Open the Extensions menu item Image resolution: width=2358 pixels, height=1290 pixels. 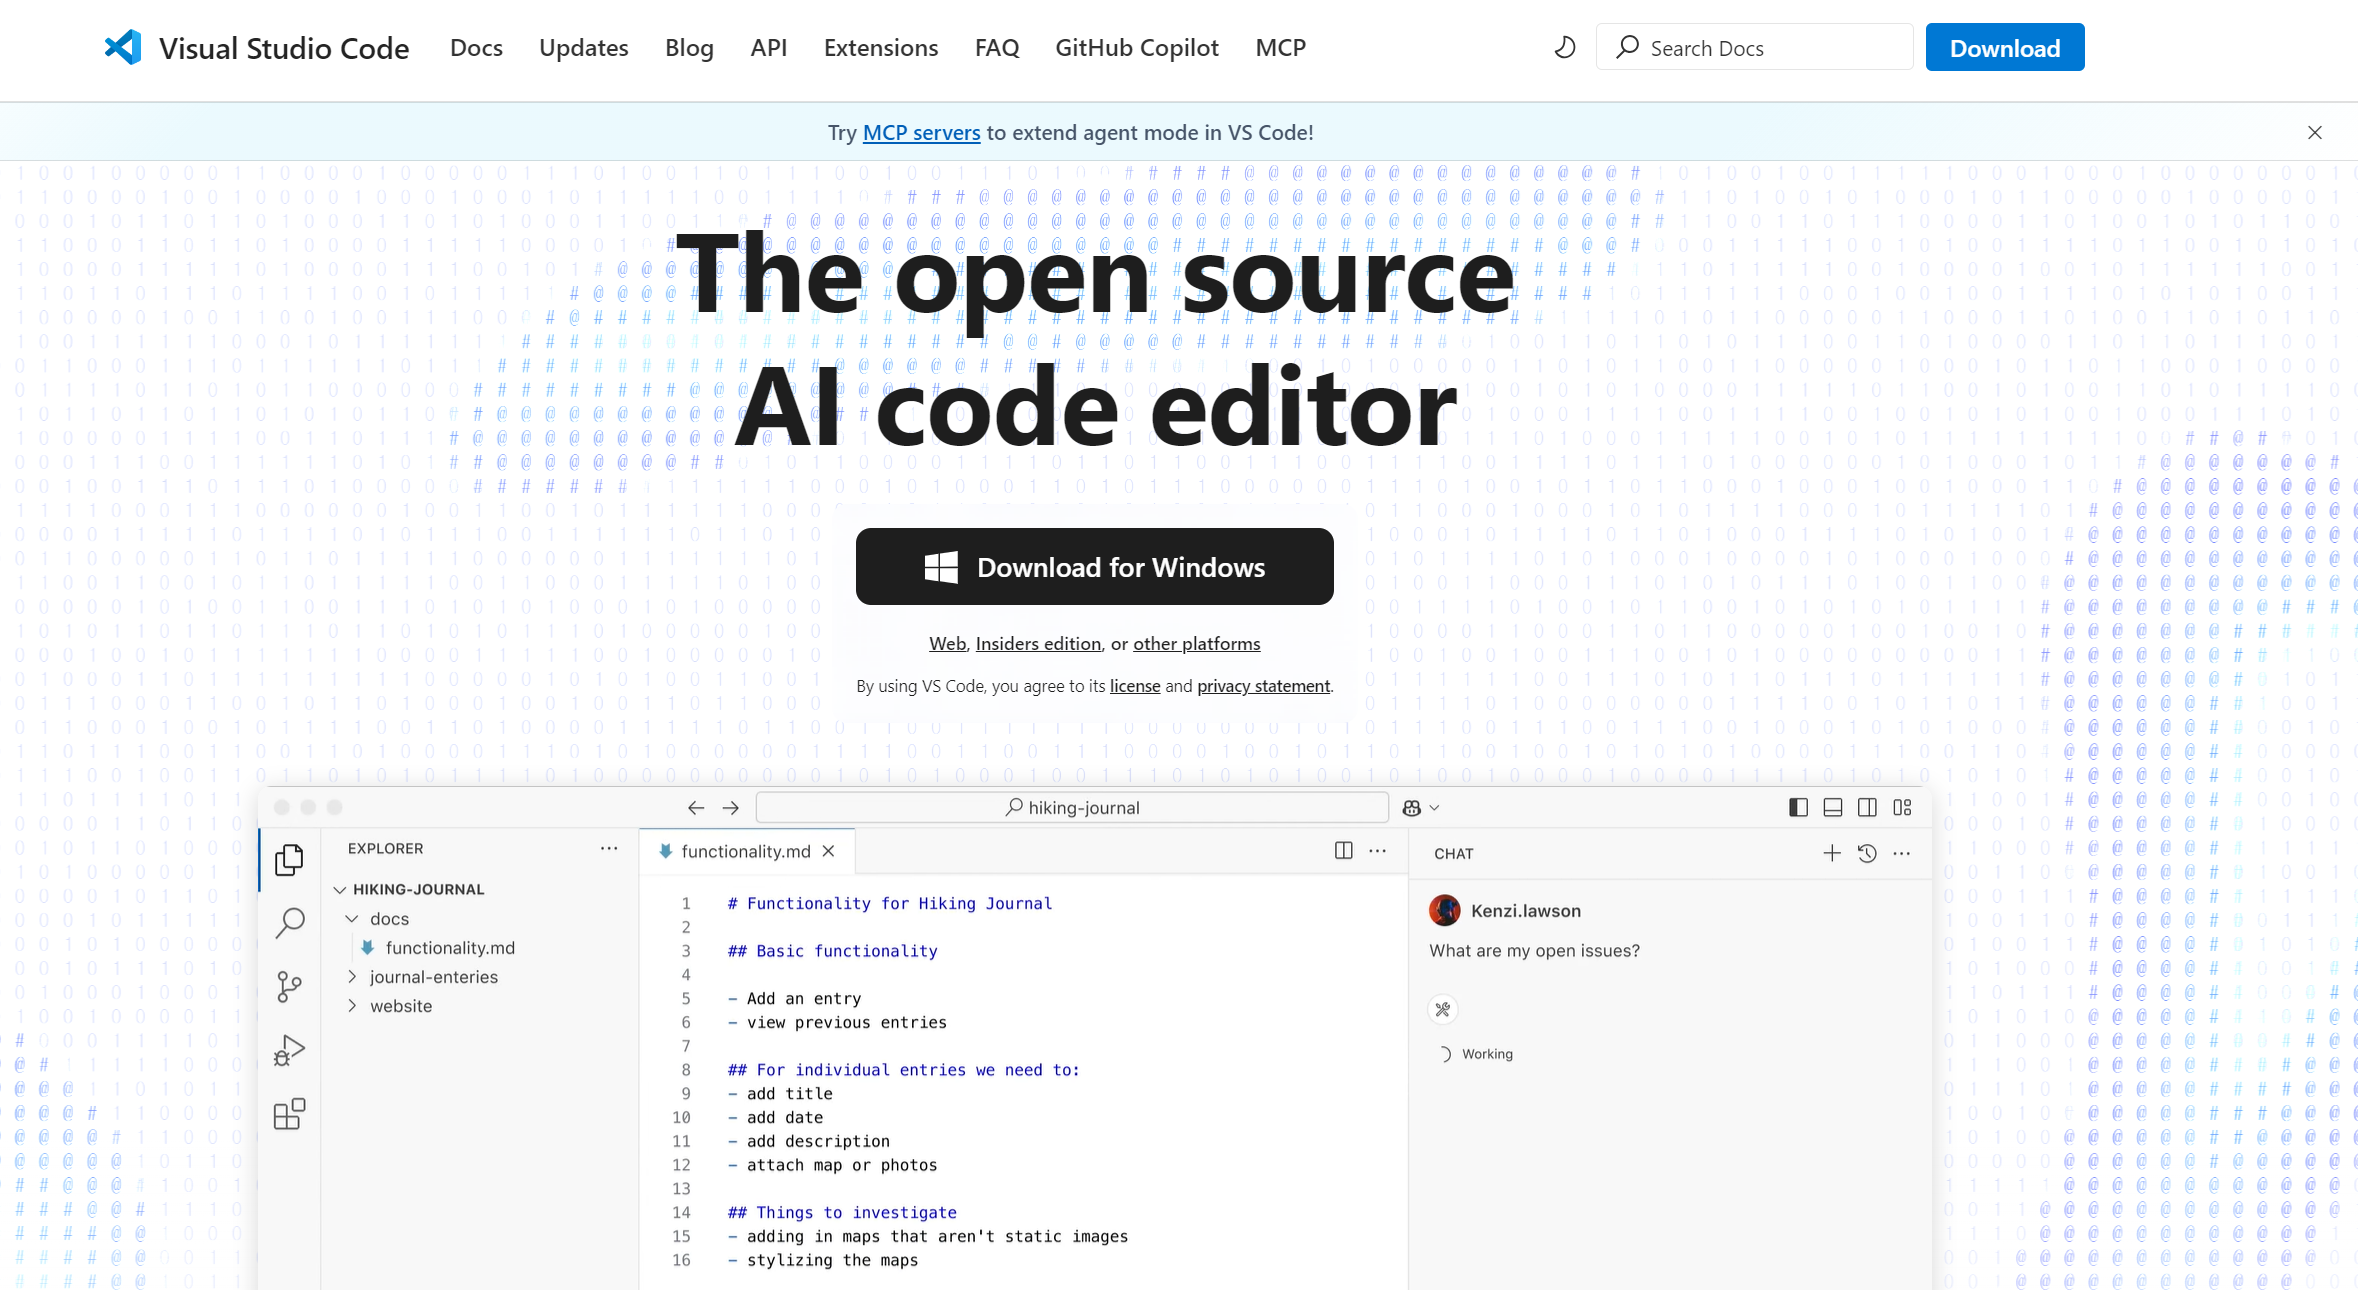[880, 47]
